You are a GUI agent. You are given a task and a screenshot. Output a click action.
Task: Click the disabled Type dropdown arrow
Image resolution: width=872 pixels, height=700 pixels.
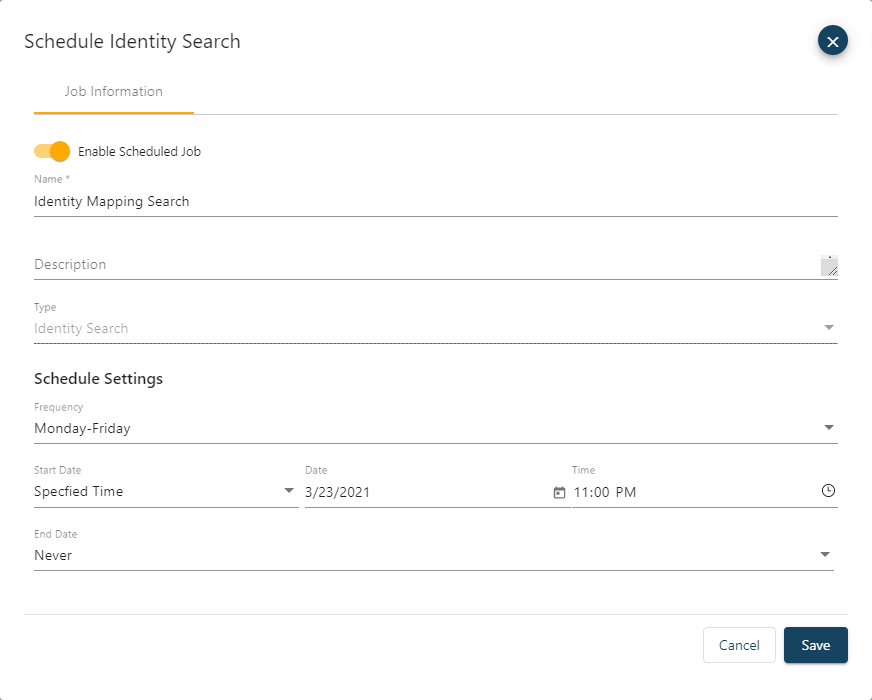point(828,328)
